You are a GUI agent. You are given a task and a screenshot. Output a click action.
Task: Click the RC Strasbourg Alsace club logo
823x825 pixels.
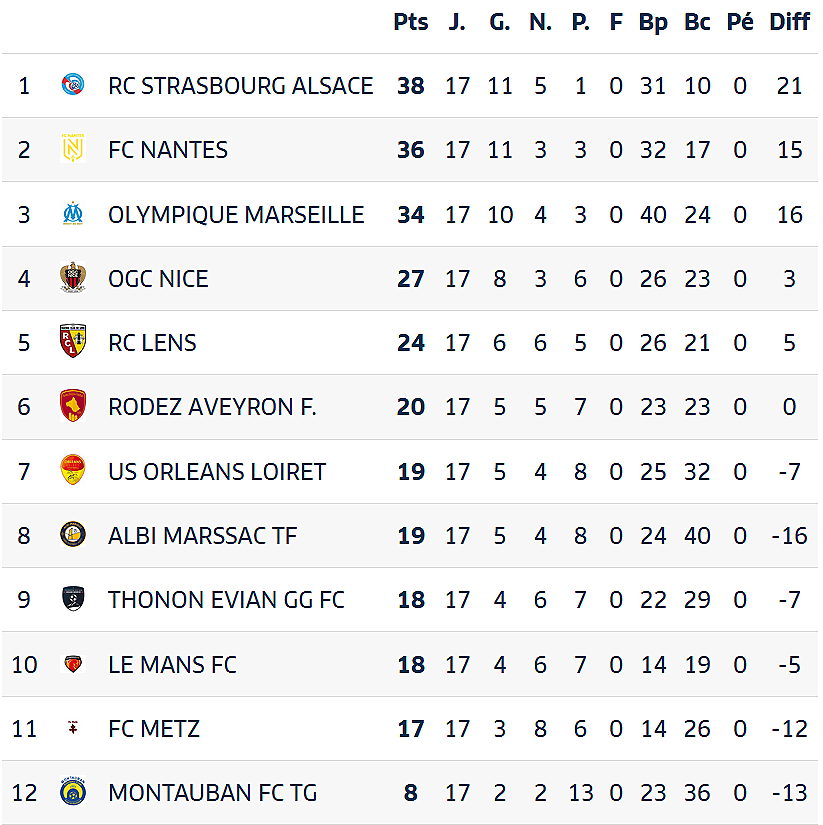(72, 85)
